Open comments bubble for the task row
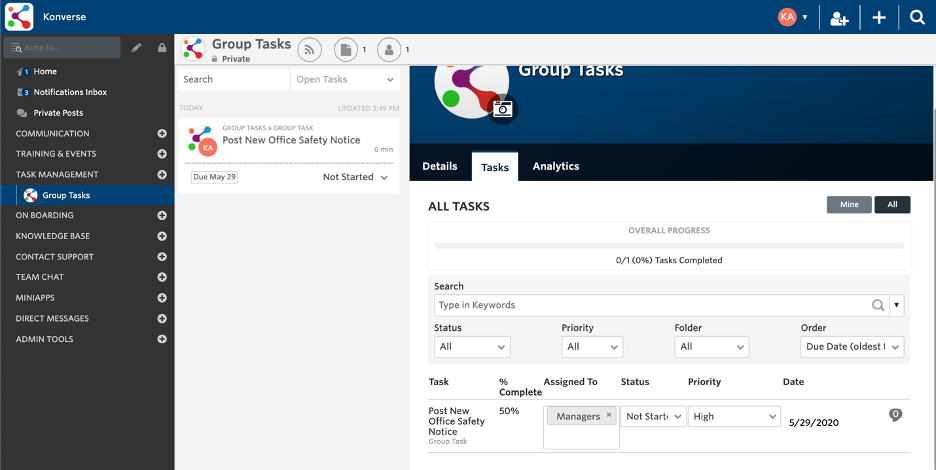The height and width of the screenshot is (470, 936). 895,415
